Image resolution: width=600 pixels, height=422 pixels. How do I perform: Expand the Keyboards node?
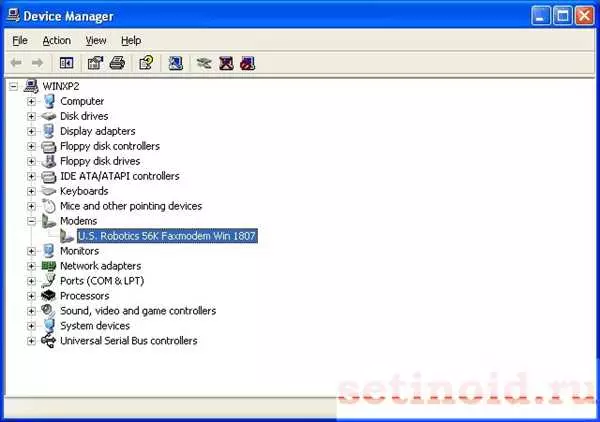[31, 191]
